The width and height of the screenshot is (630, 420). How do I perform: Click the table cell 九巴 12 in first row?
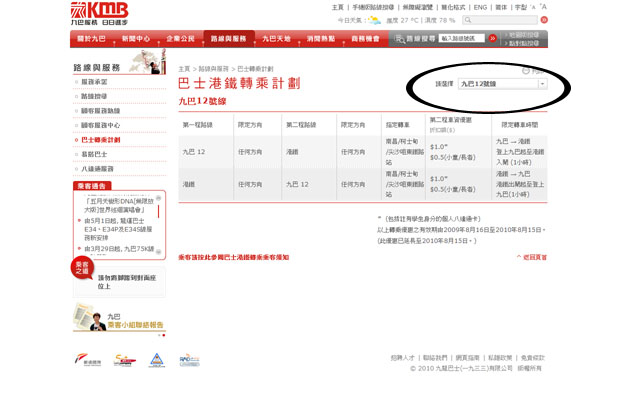click(206, 152)
